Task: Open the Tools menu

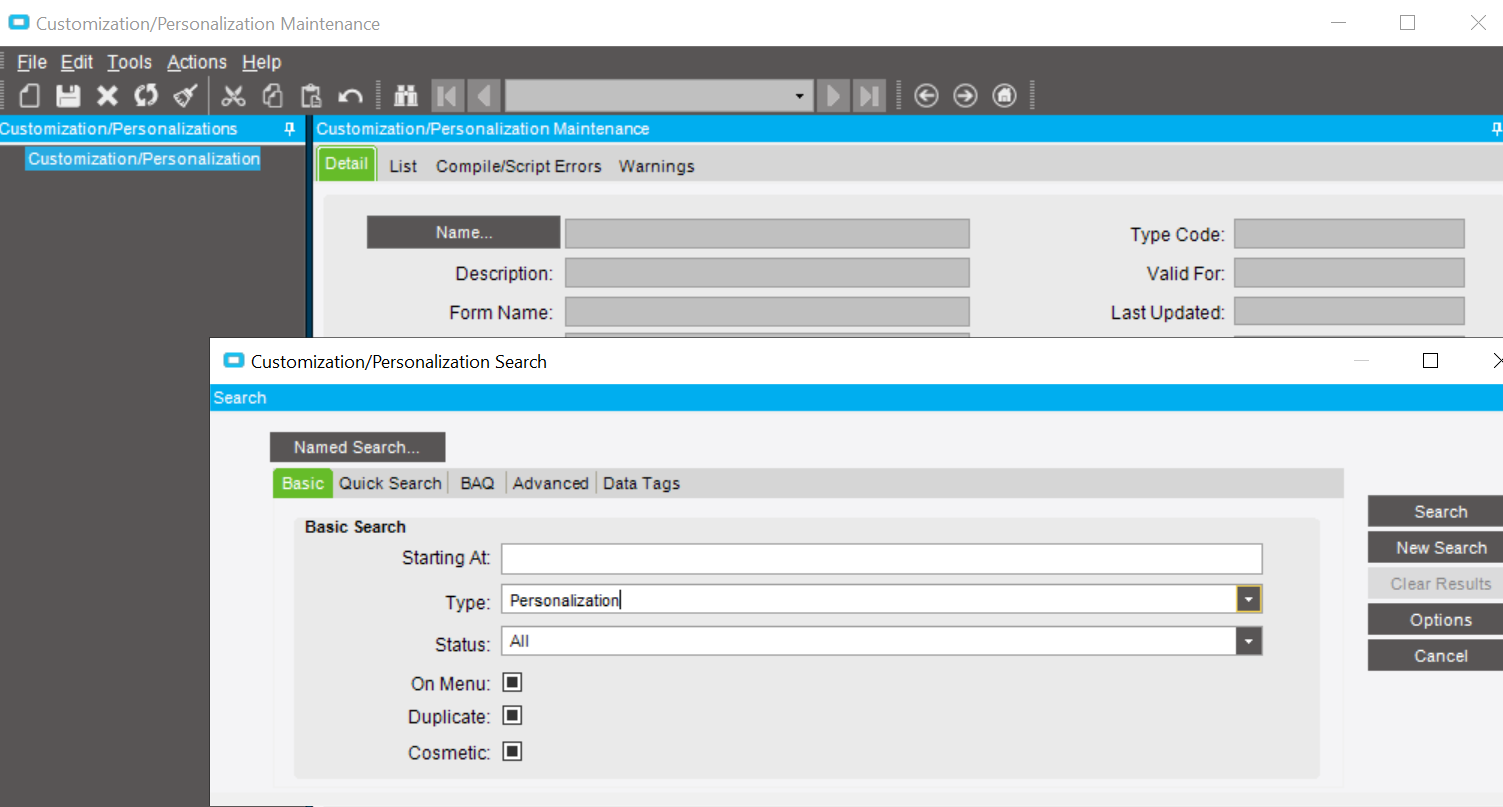Action: tap(129, 62)
